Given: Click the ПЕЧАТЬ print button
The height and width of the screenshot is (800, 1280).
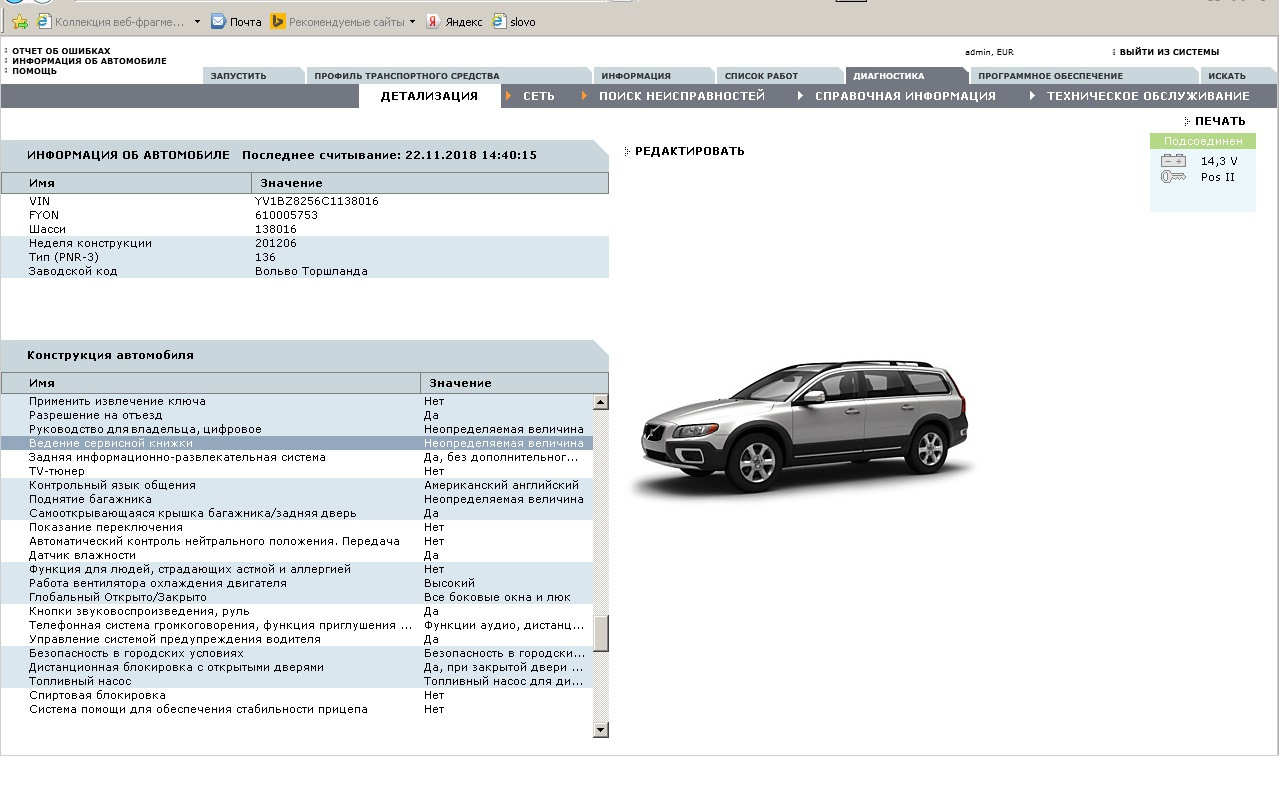Looking at the screenshot, I should [1220, 121].
